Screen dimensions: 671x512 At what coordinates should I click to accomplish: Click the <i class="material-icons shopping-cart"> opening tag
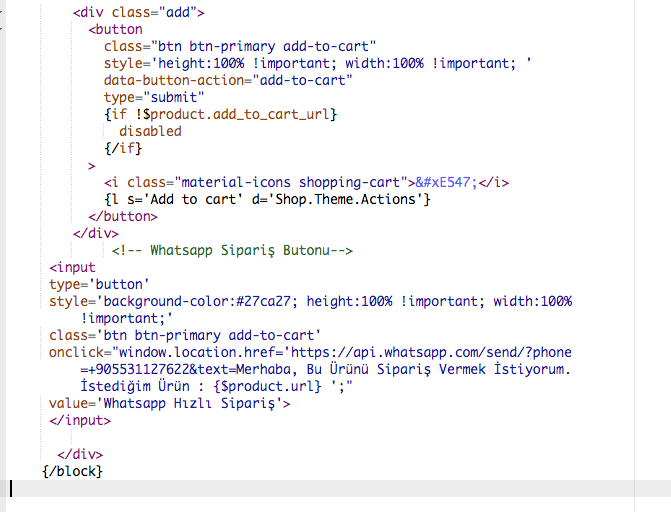click(259, 182)
